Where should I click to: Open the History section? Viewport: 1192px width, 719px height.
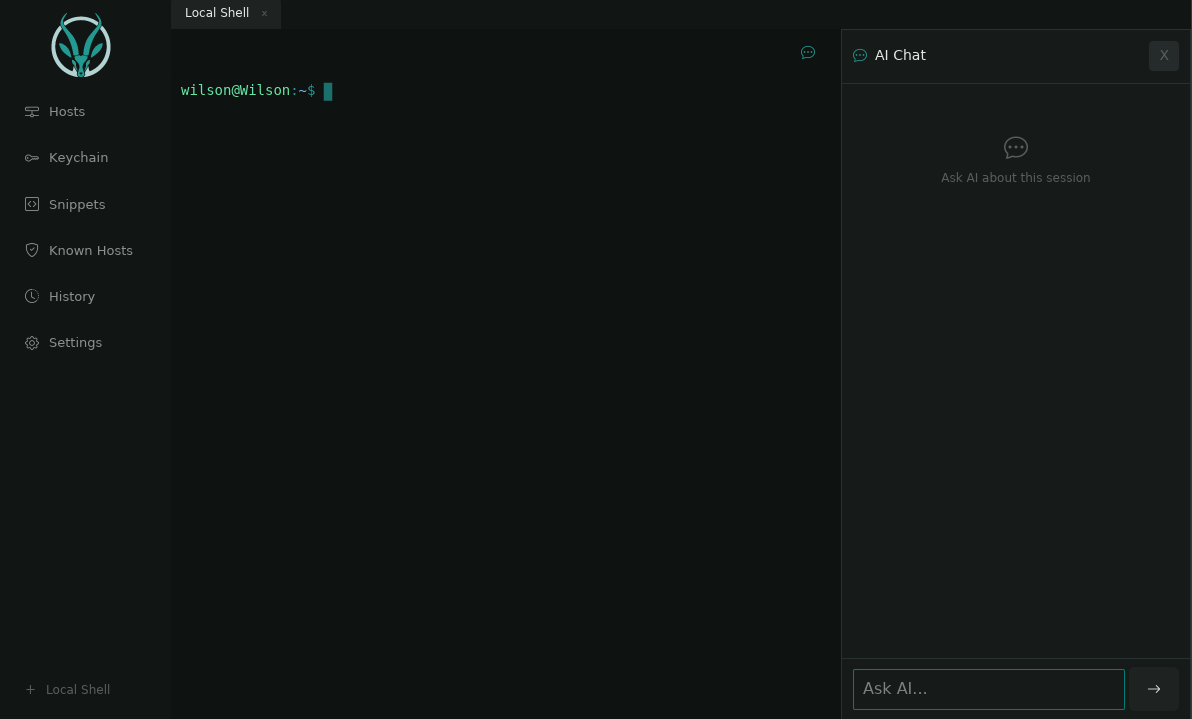click(71, 296)
